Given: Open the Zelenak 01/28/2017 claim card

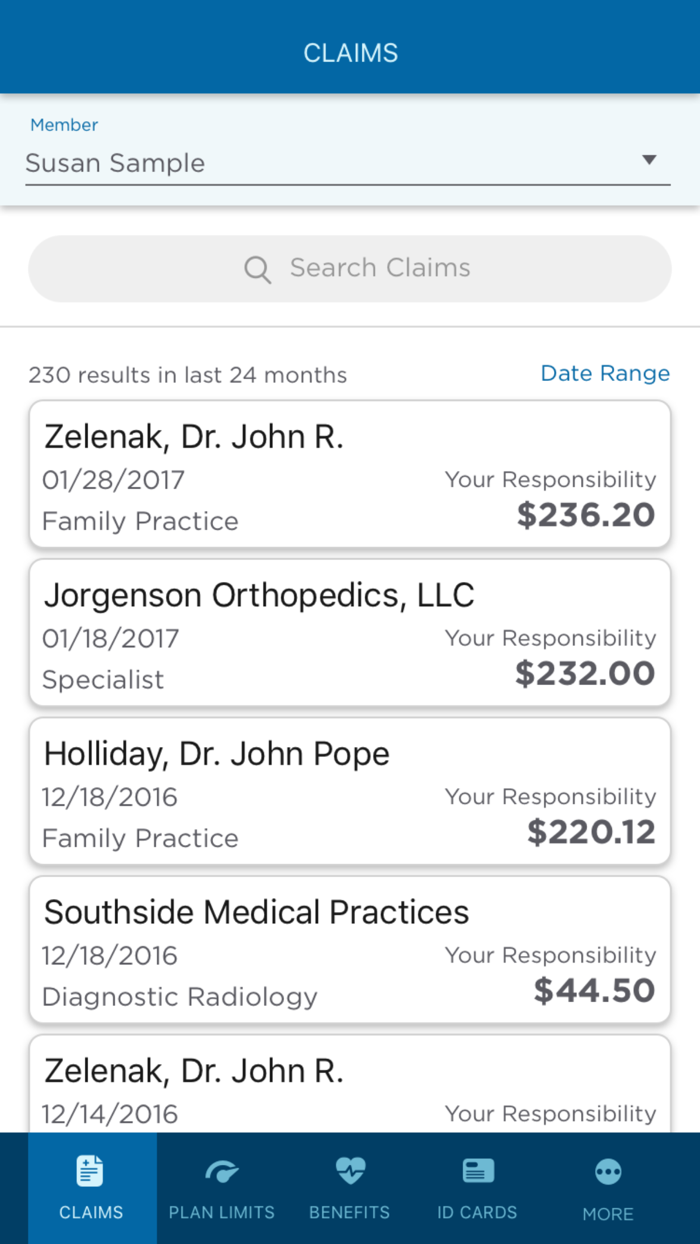Looking at the screenshot, I should (350, 474).
